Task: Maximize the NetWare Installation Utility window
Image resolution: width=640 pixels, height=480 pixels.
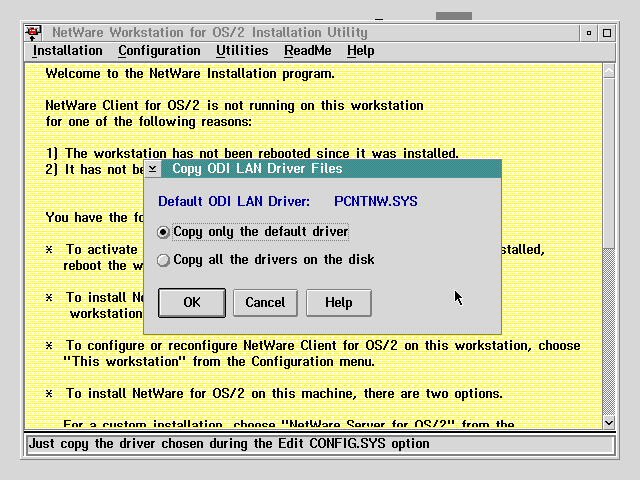Action: point(607,33)
